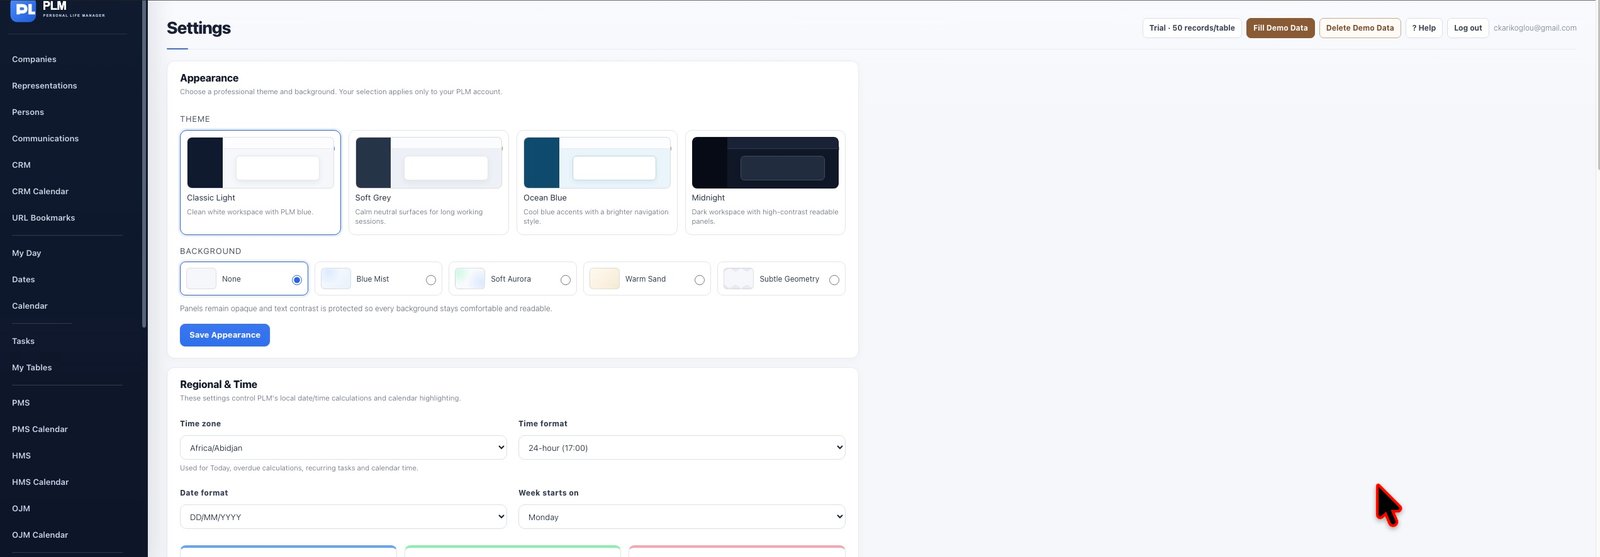Open OJM Calendar in the sidebar
Image resolution: width=1600 pixels, height=557 pixels.
pyautogui.click(x=40, y=535)
